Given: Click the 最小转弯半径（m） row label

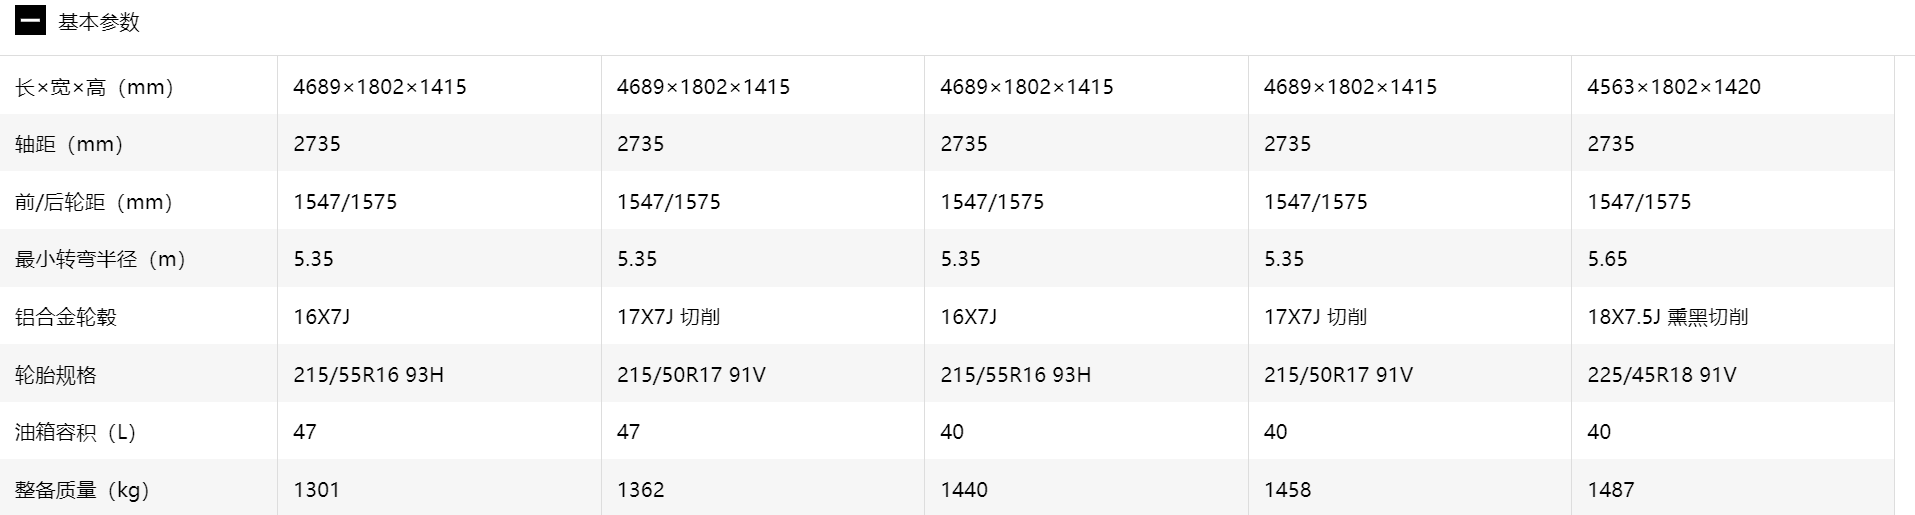Looking at the screenshot, I should pos(100,259).
